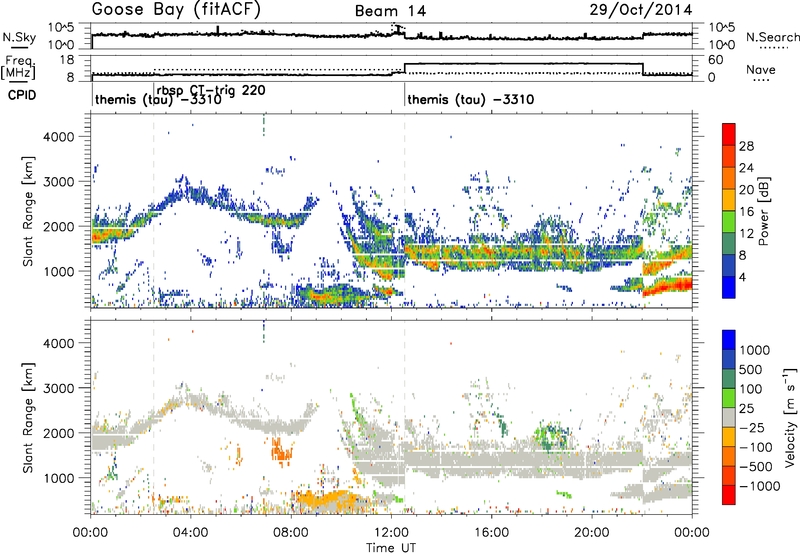Viewport: 800px width, 554px height.
Task: Click -25 on the Velocity colorbar
Action: [753, 428]
